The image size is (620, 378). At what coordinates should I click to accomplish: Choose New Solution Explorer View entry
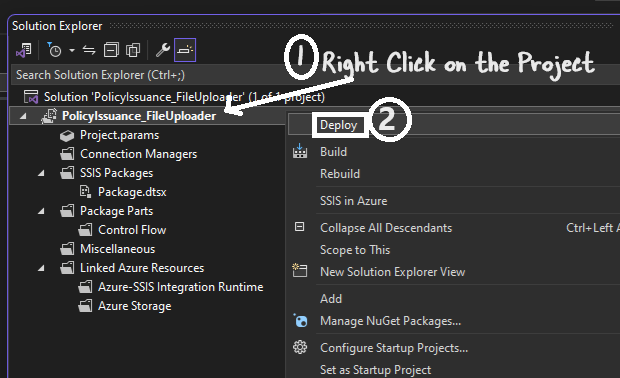tap(392, 272)
